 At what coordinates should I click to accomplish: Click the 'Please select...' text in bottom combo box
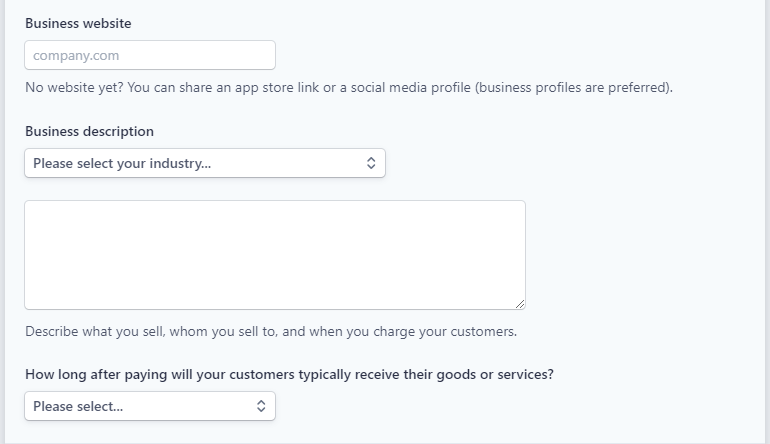pos(78,407)
